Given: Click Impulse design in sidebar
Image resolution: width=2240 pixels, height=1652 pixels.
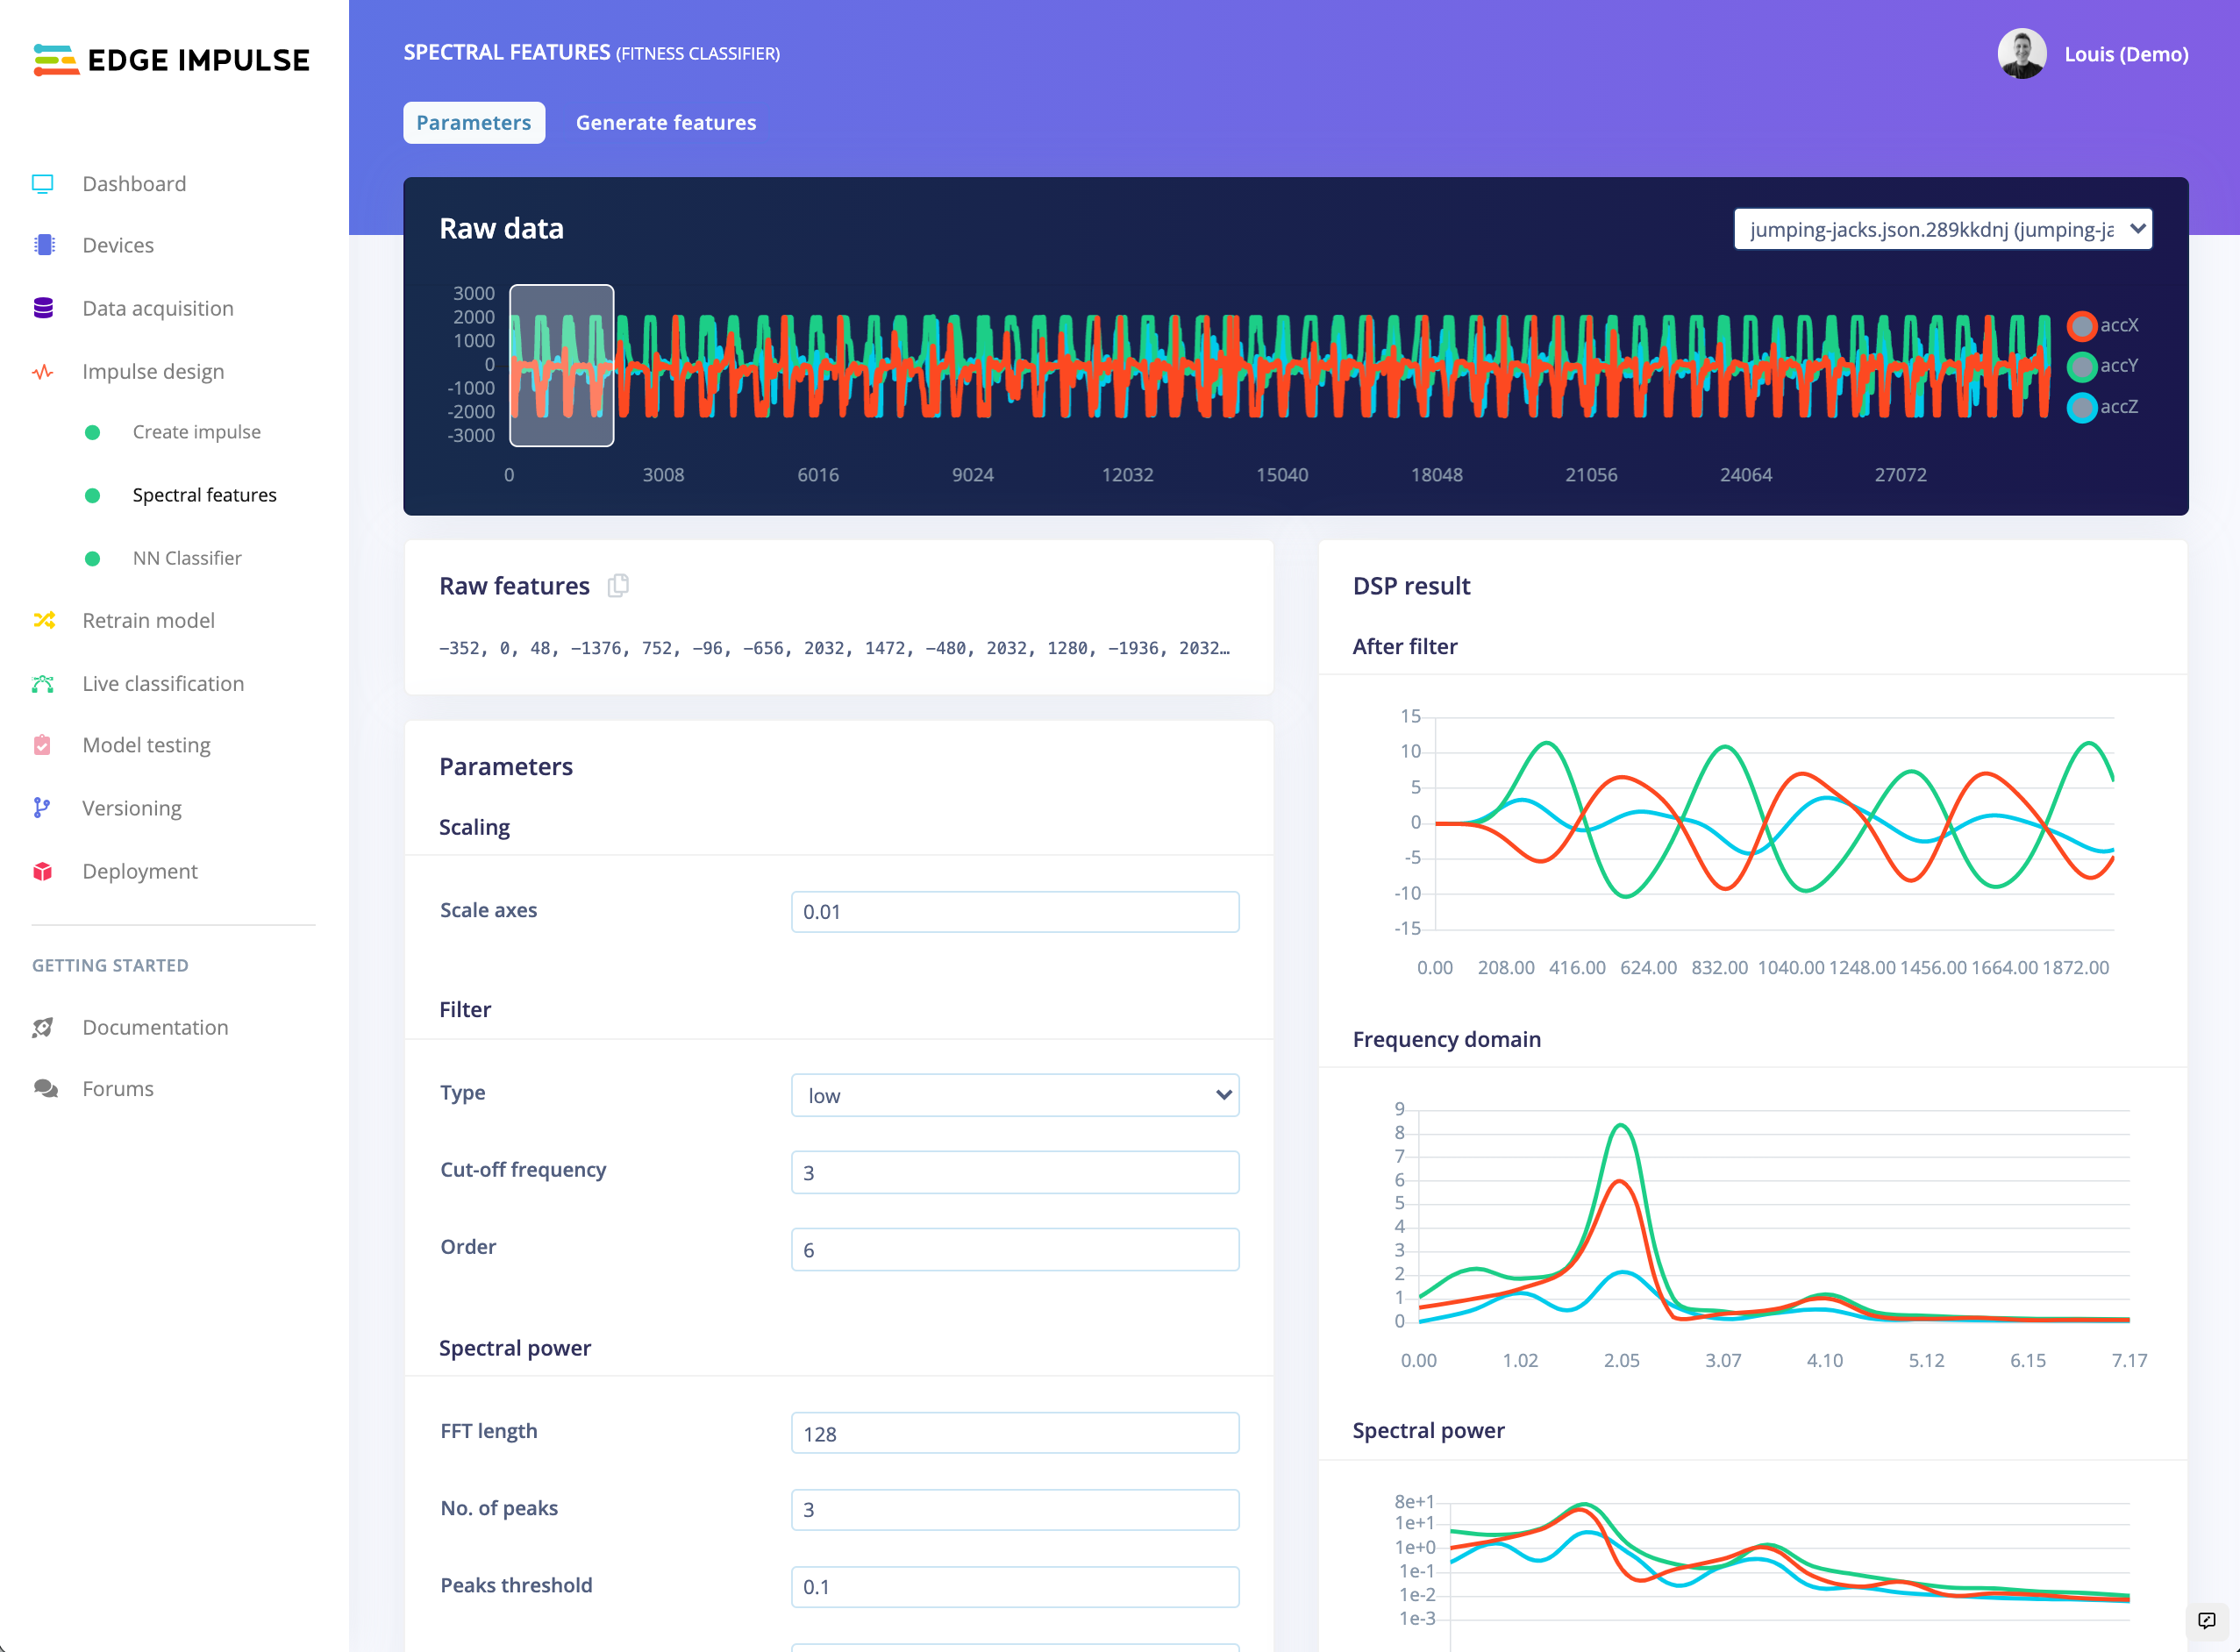Looking at the screenshot, I should pos(153,371).
